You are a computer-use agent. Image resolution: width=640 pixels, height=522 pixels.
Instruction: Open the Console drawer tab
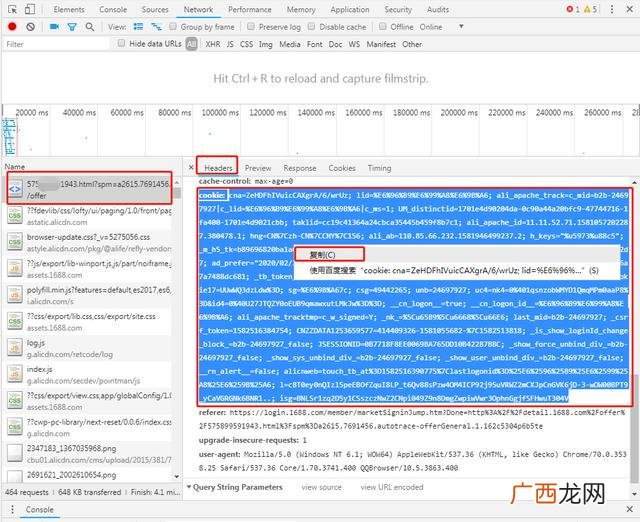pyautogui.click(x=40, y=509)
